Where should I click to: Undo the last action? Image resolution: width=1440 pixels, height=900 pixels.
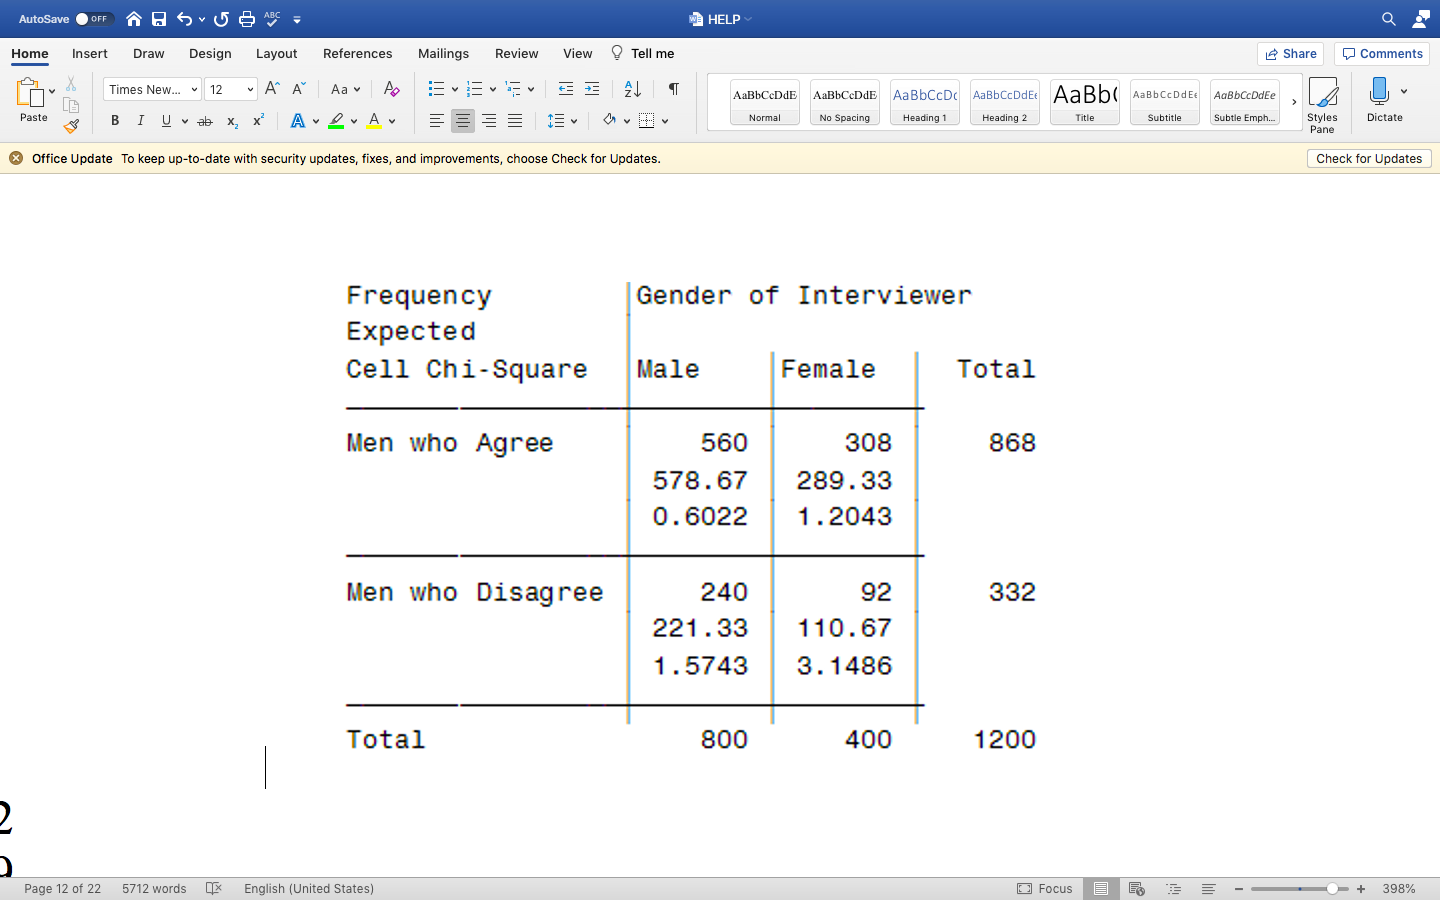click(x=184, y=19)
